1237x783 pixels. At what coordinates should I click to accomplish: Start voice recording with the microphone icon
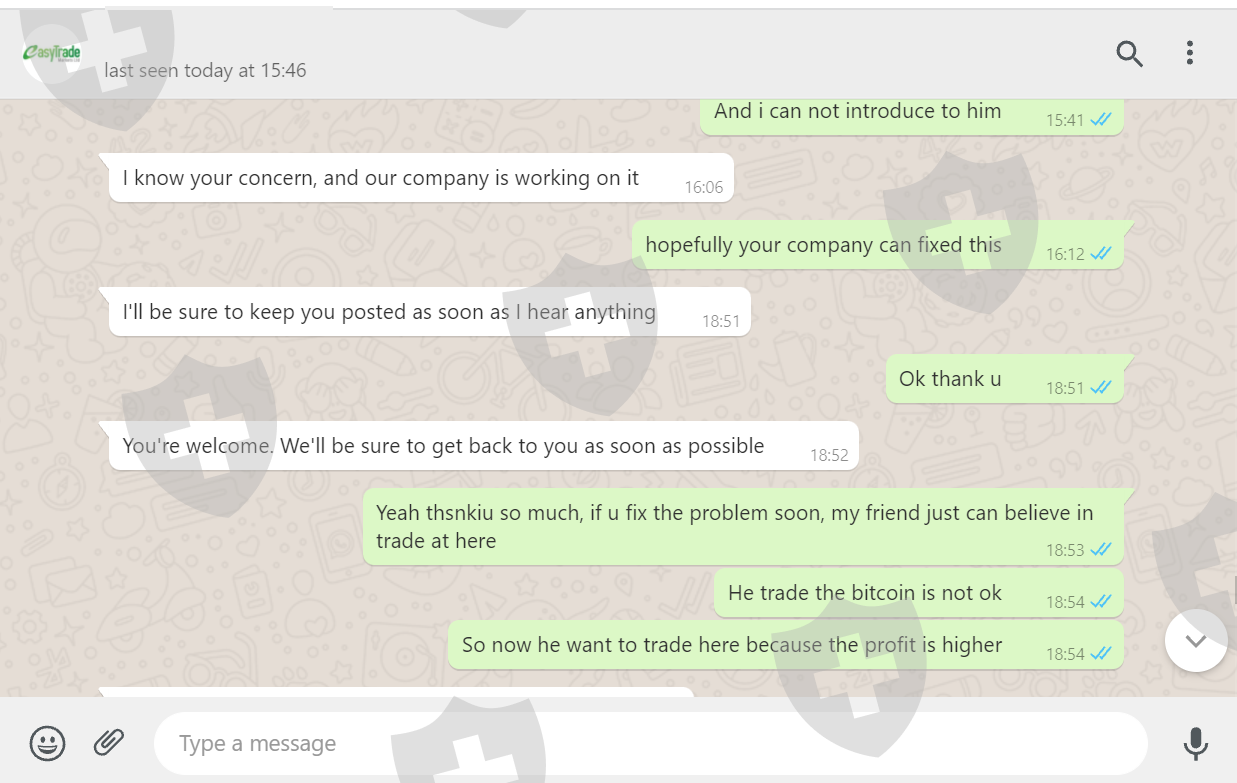click(x=1194, y=743)
